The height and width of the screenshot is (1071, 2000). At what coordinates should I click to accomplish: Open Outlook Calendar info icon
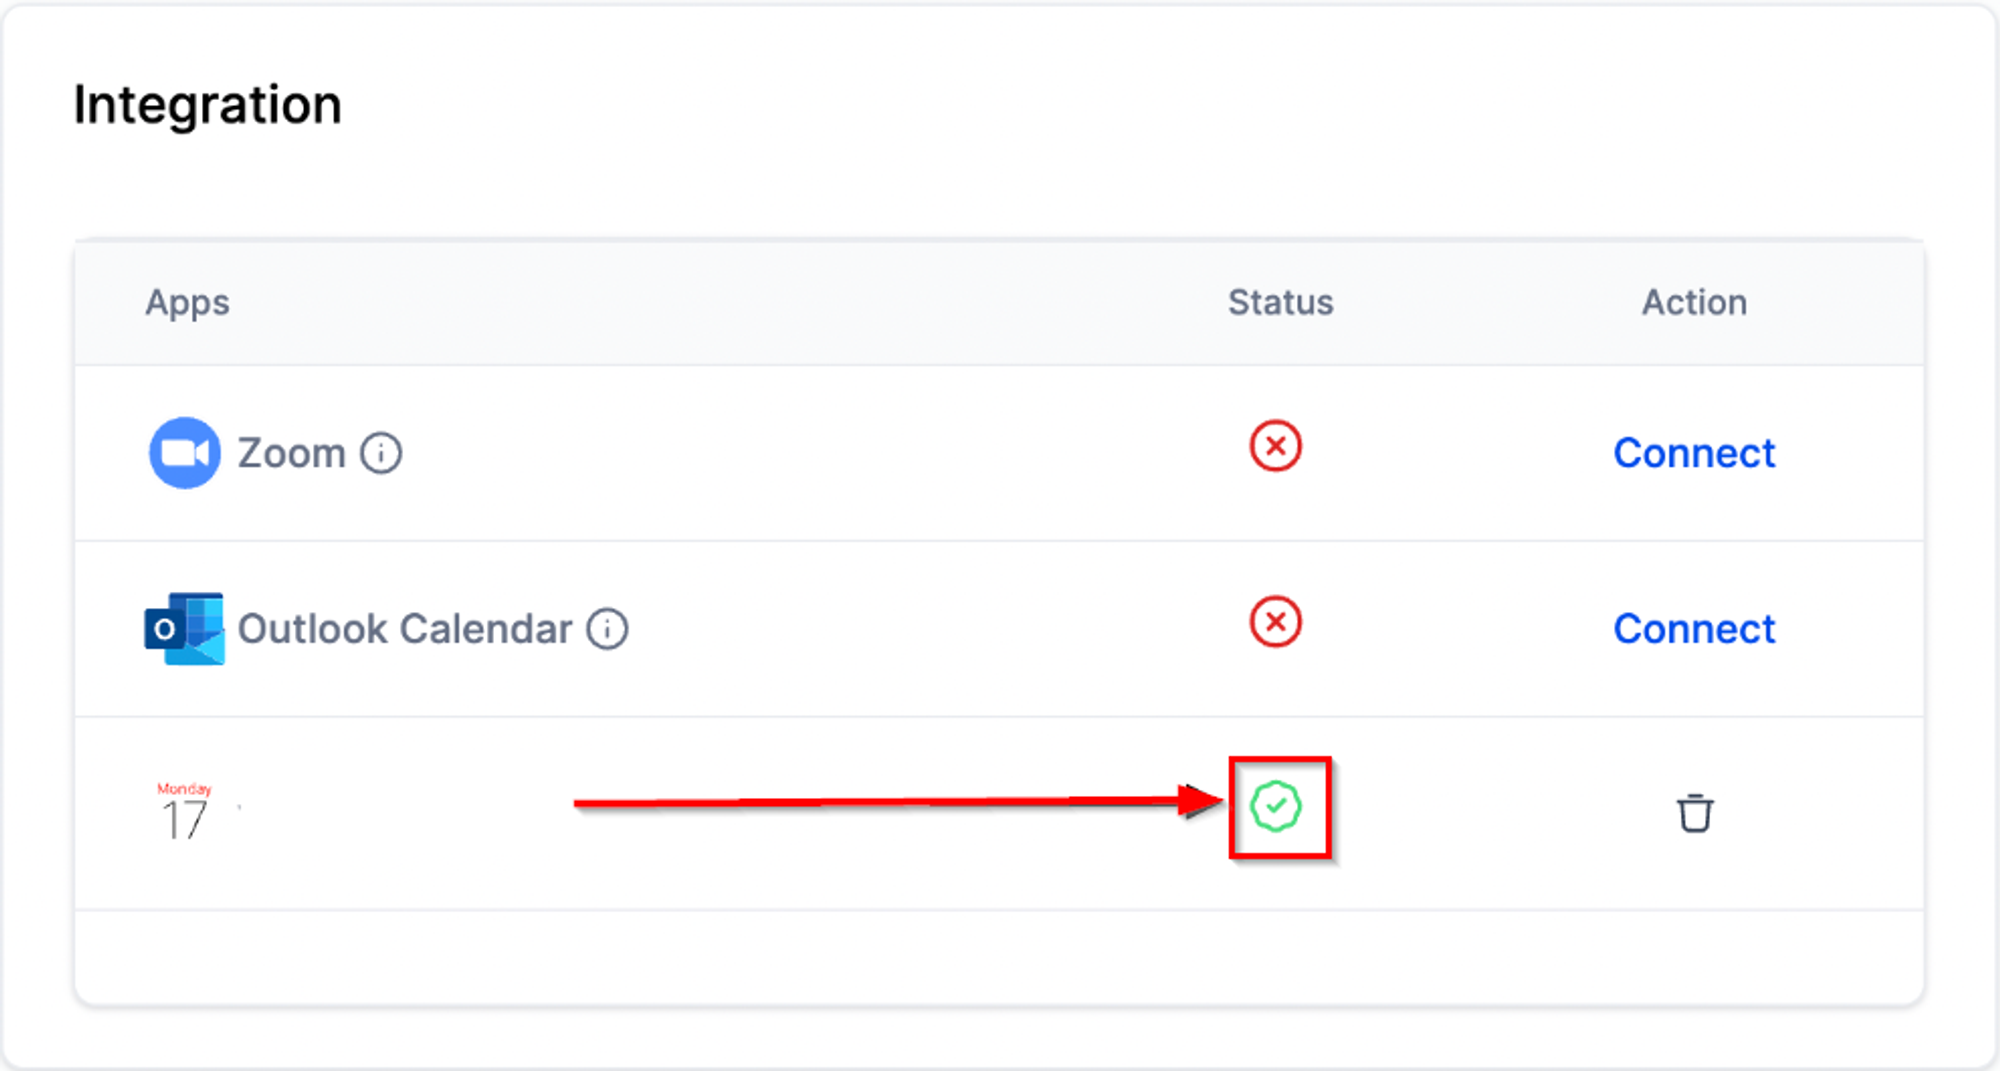pos(607,629)
